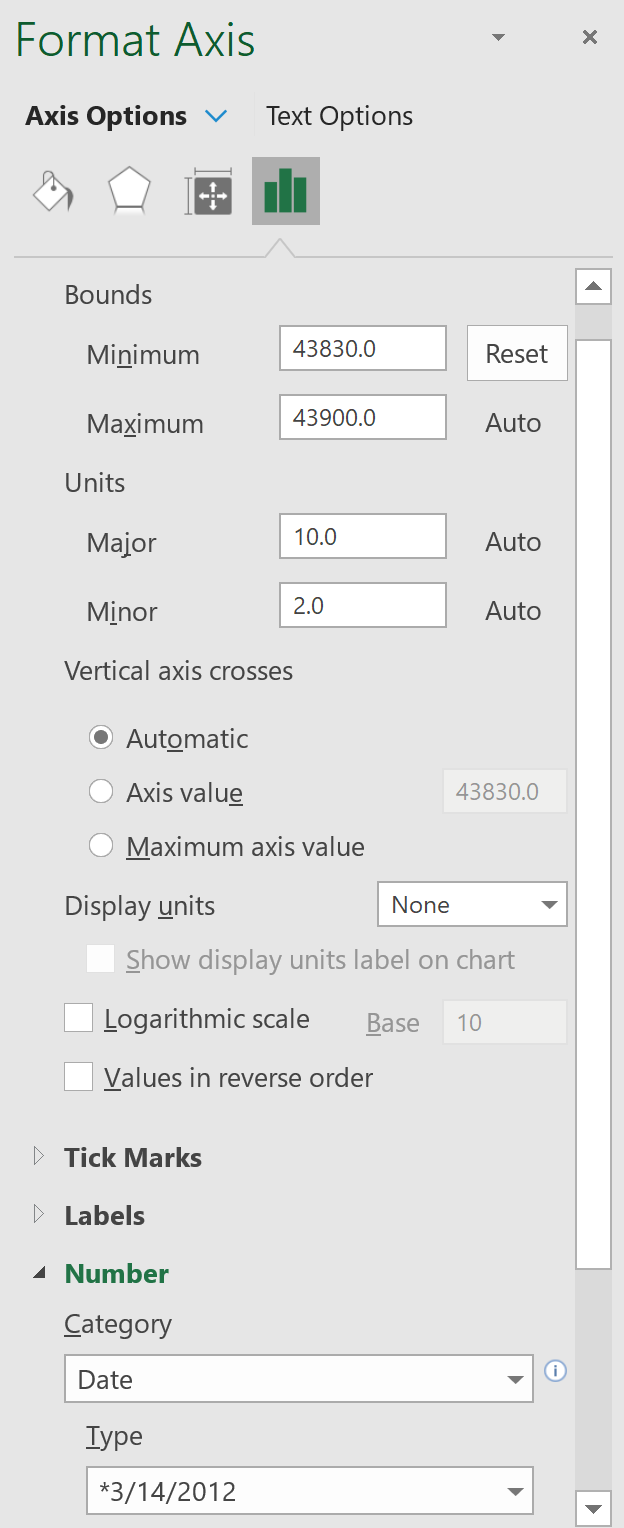Click the Reset button for Minimum
Image resolution: width=624 pixels, height=1528 pixels.
(516, 354)
